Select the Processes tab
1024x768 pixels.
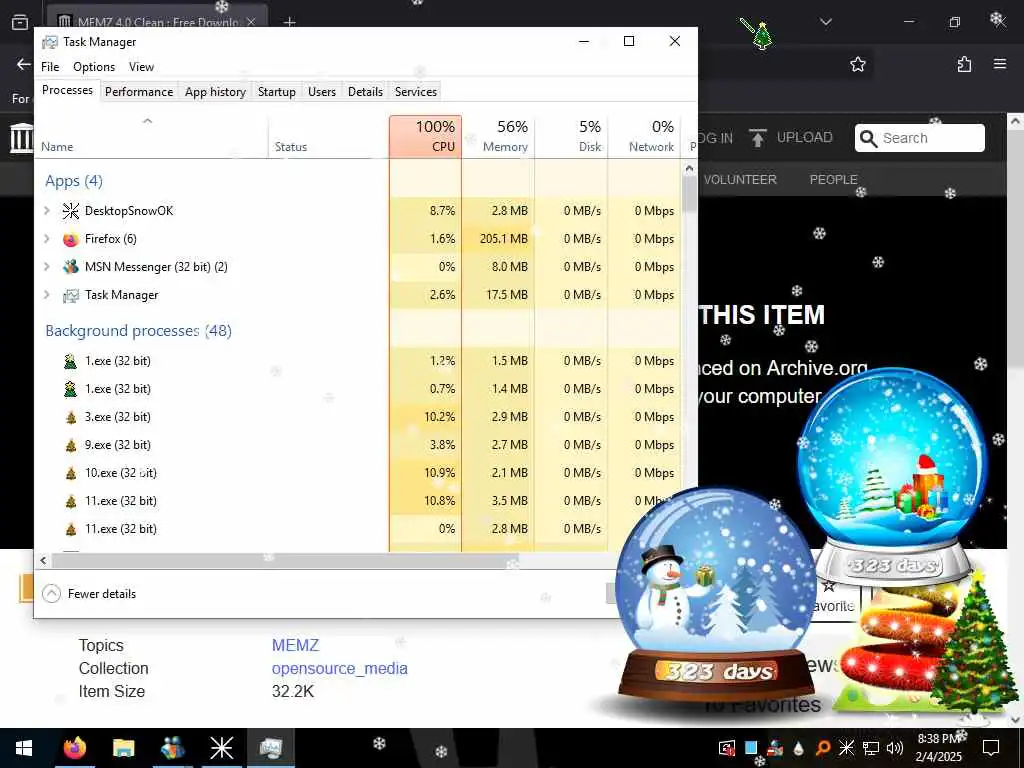(x=67, y=90)
